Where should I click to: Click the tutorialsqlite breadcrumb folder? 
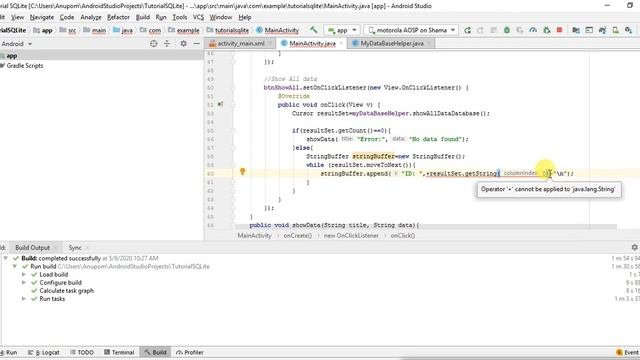(228, 30)
